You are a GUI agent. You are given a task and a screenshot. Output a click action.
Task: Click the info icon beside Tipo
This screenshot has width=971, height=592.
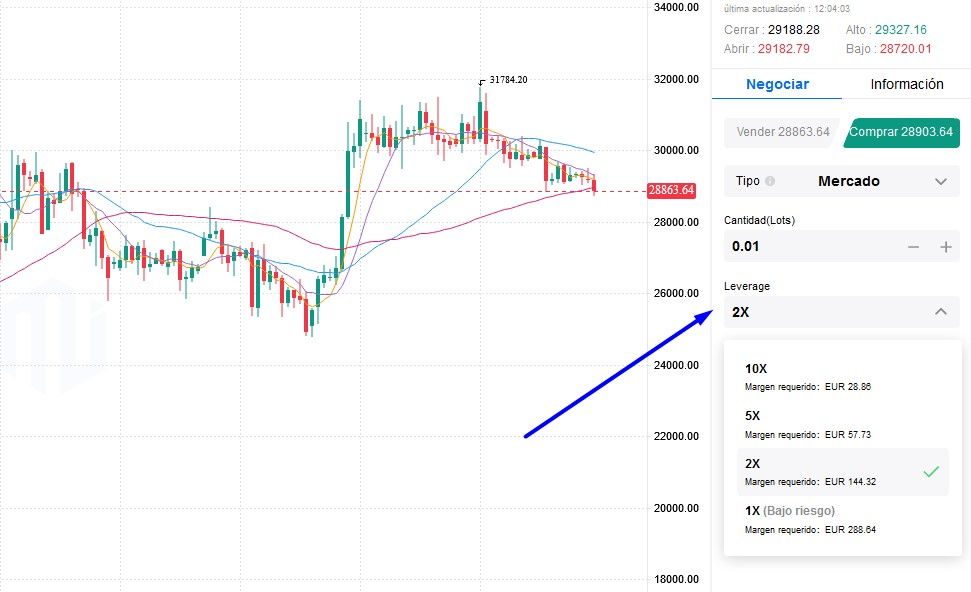770,182
